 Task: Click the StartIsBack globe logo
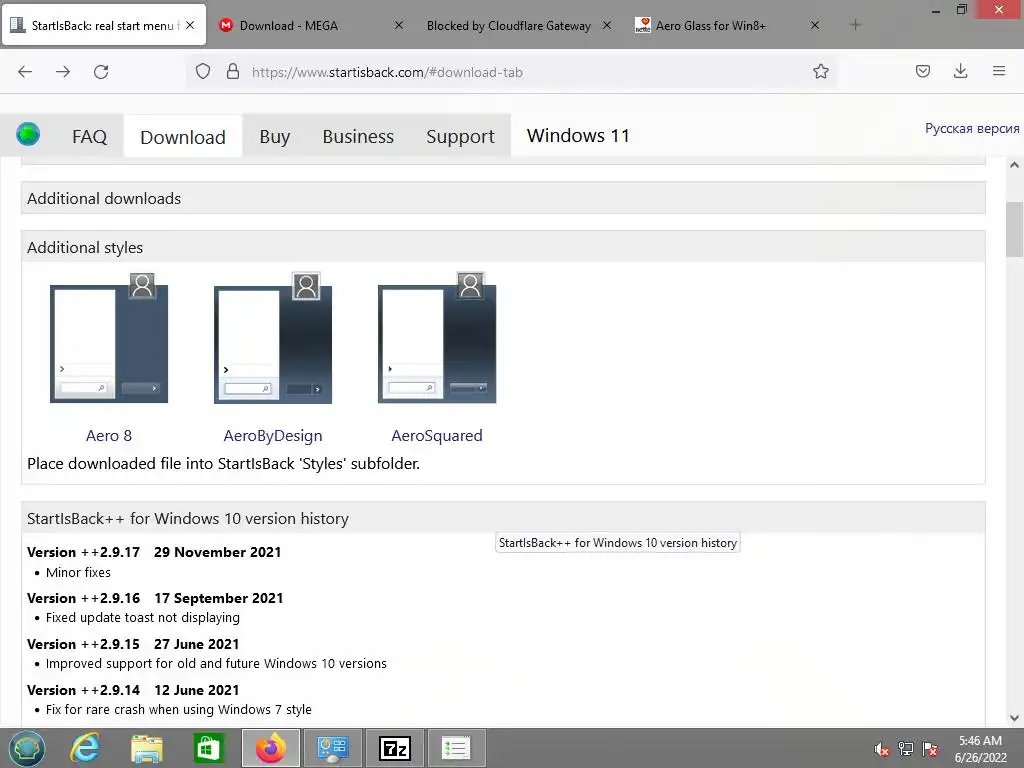28,134
